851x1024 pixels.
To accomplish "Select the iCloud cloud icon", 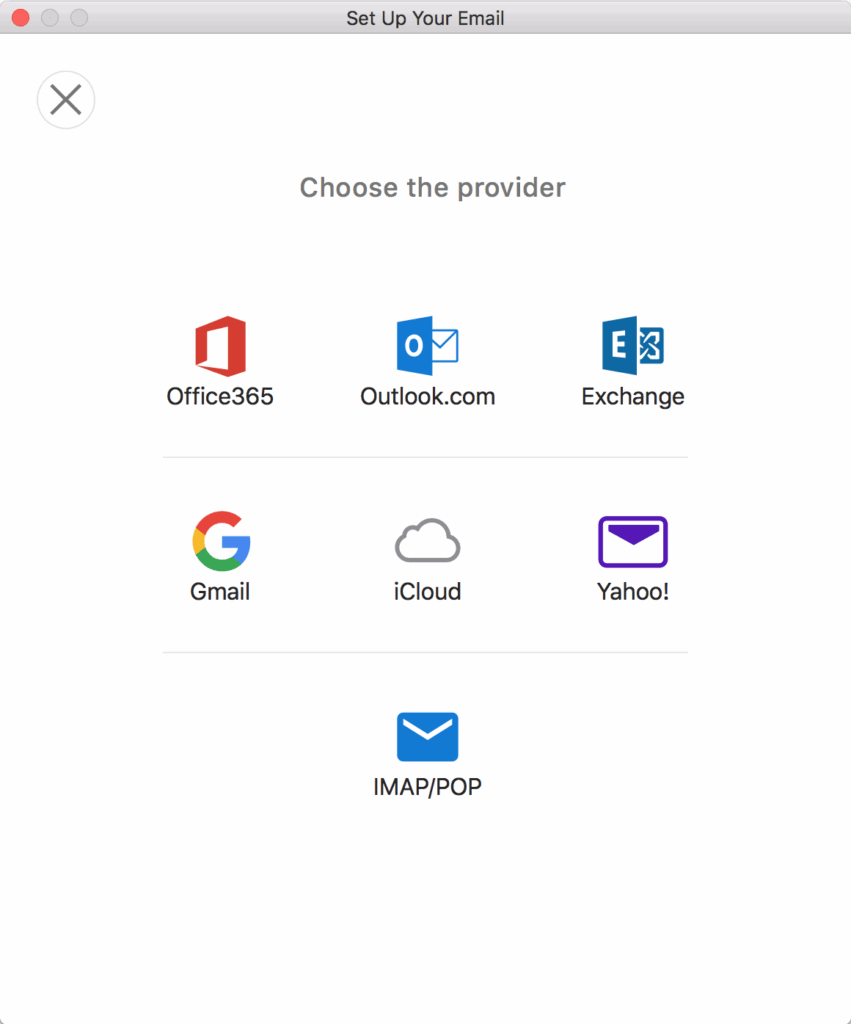I will (x=427, y=541).
